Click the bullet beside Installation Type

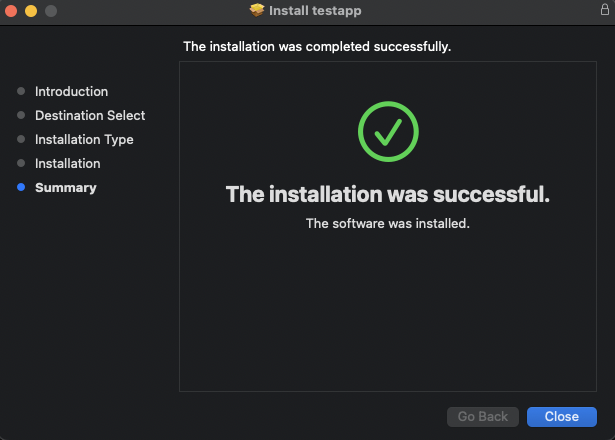click(21, 139)
